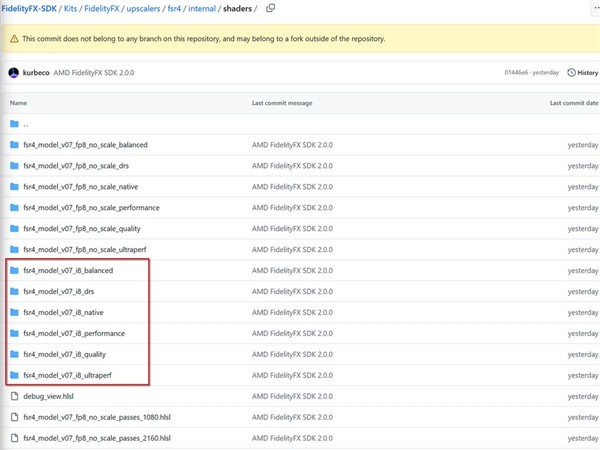Open fsr4_model_v07_fp8_no_scale_quality folder
600x450 pixels.
click(x=82, y=229)
